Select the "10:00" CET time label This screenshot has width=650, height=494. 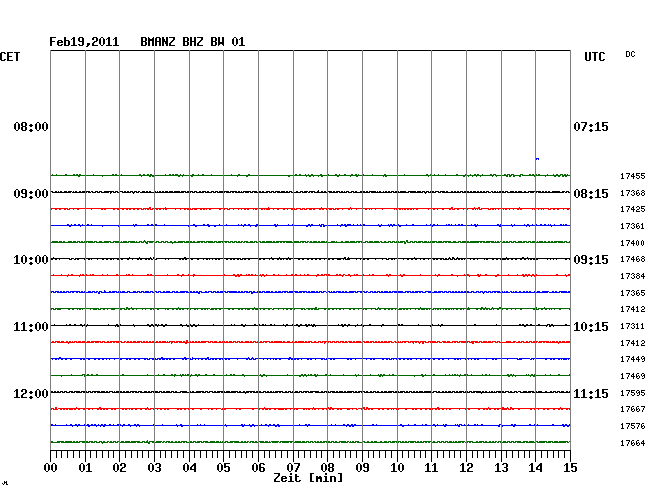pyautogui.click(x=31, y=260)
